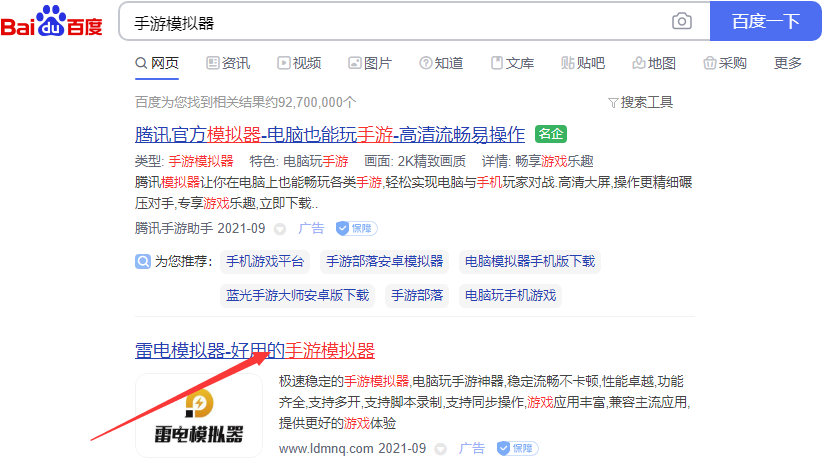This screenshot has height=473, width=828.
Task: Open 搜索工具 filter options
Action: [x=640, y=102]
